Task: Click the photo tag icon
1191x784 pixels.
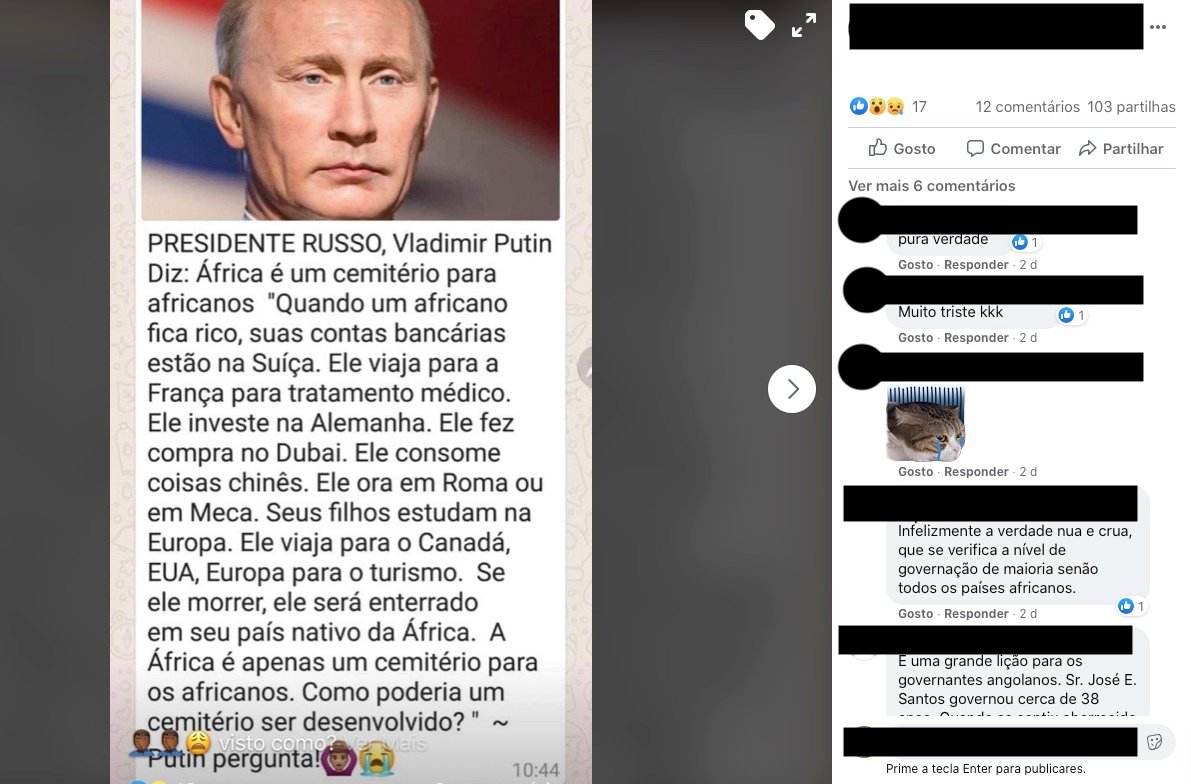Action: [759, 25]
